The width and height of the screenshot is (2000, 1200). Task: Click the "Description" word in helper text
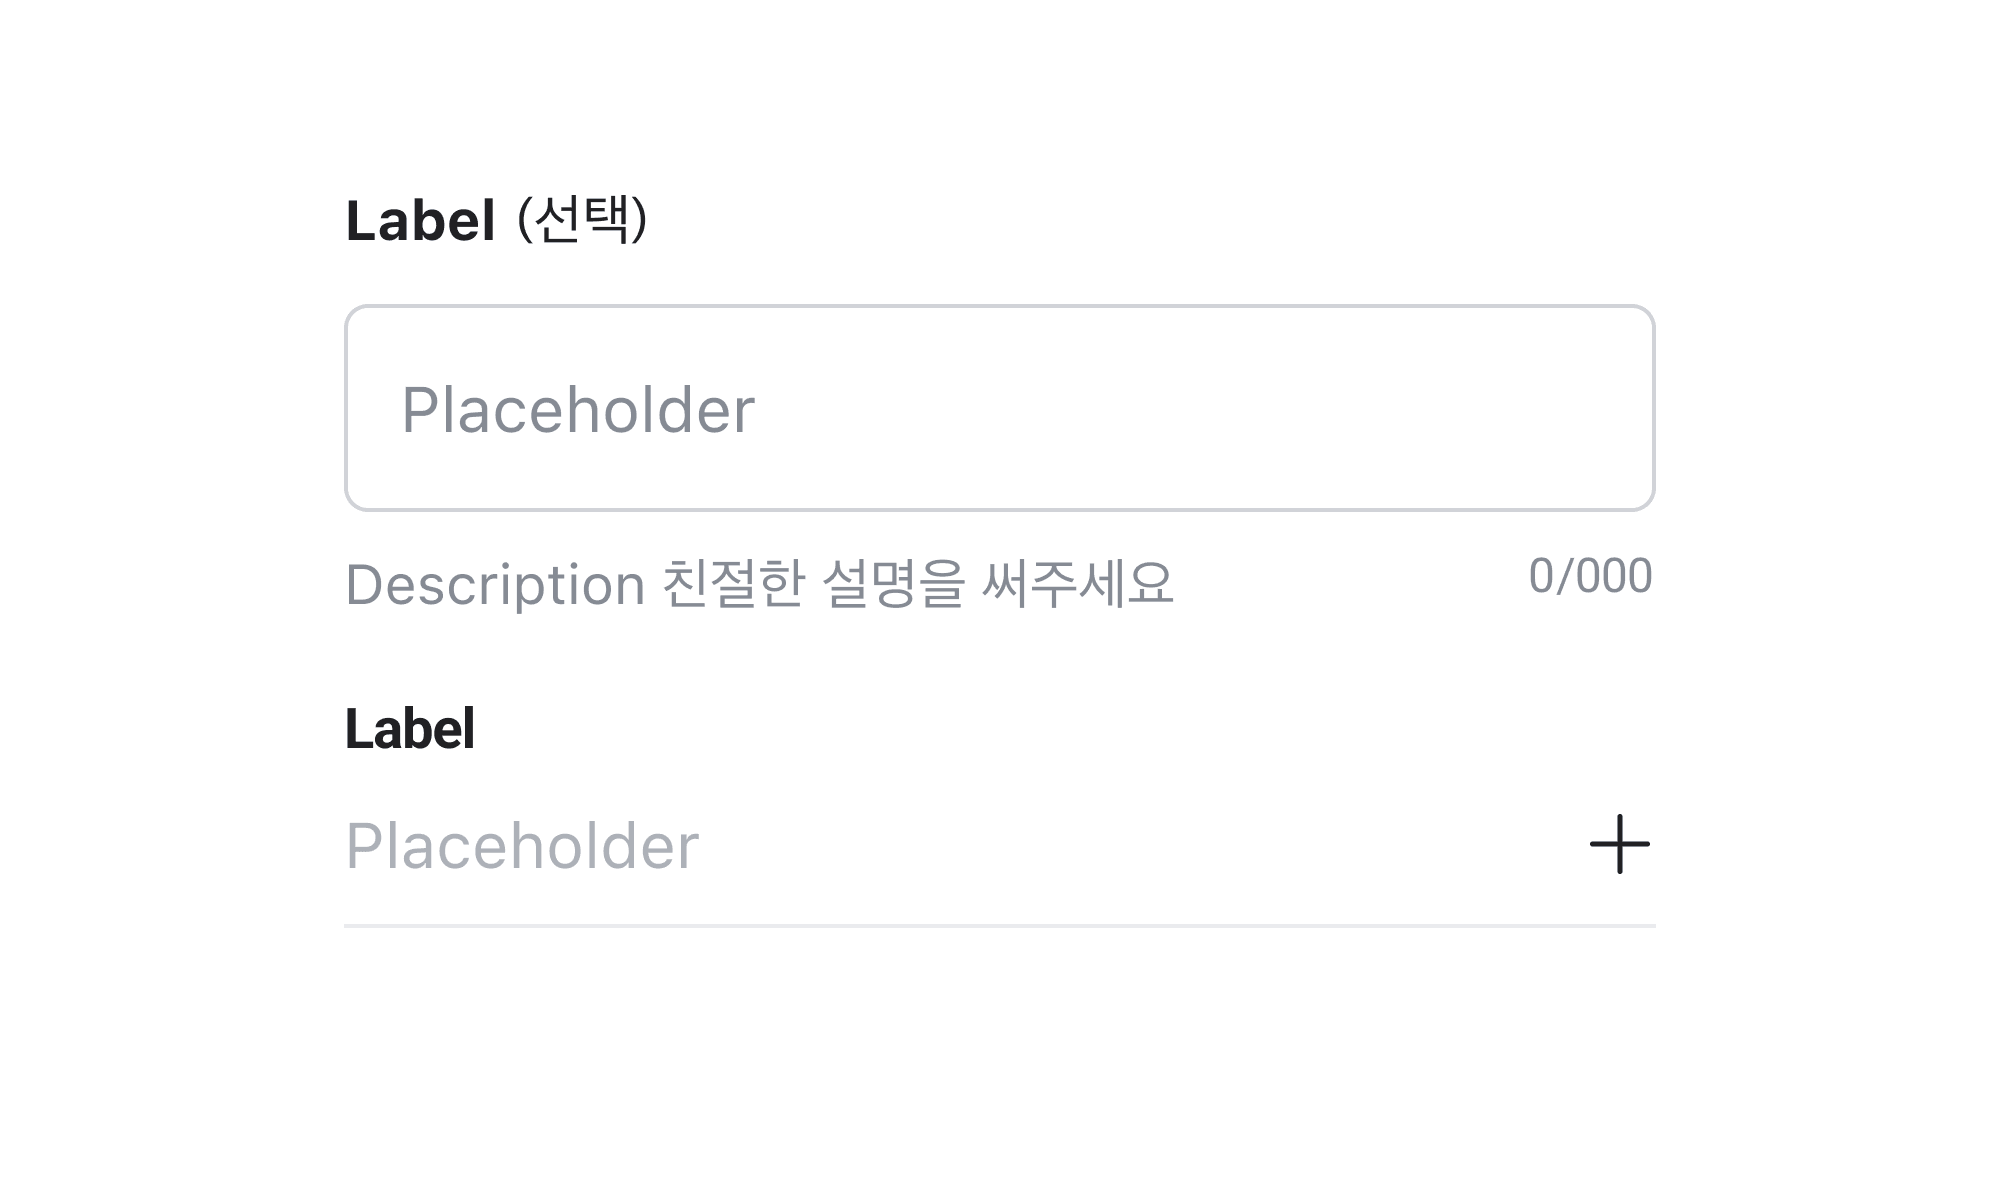coord(495,585)
